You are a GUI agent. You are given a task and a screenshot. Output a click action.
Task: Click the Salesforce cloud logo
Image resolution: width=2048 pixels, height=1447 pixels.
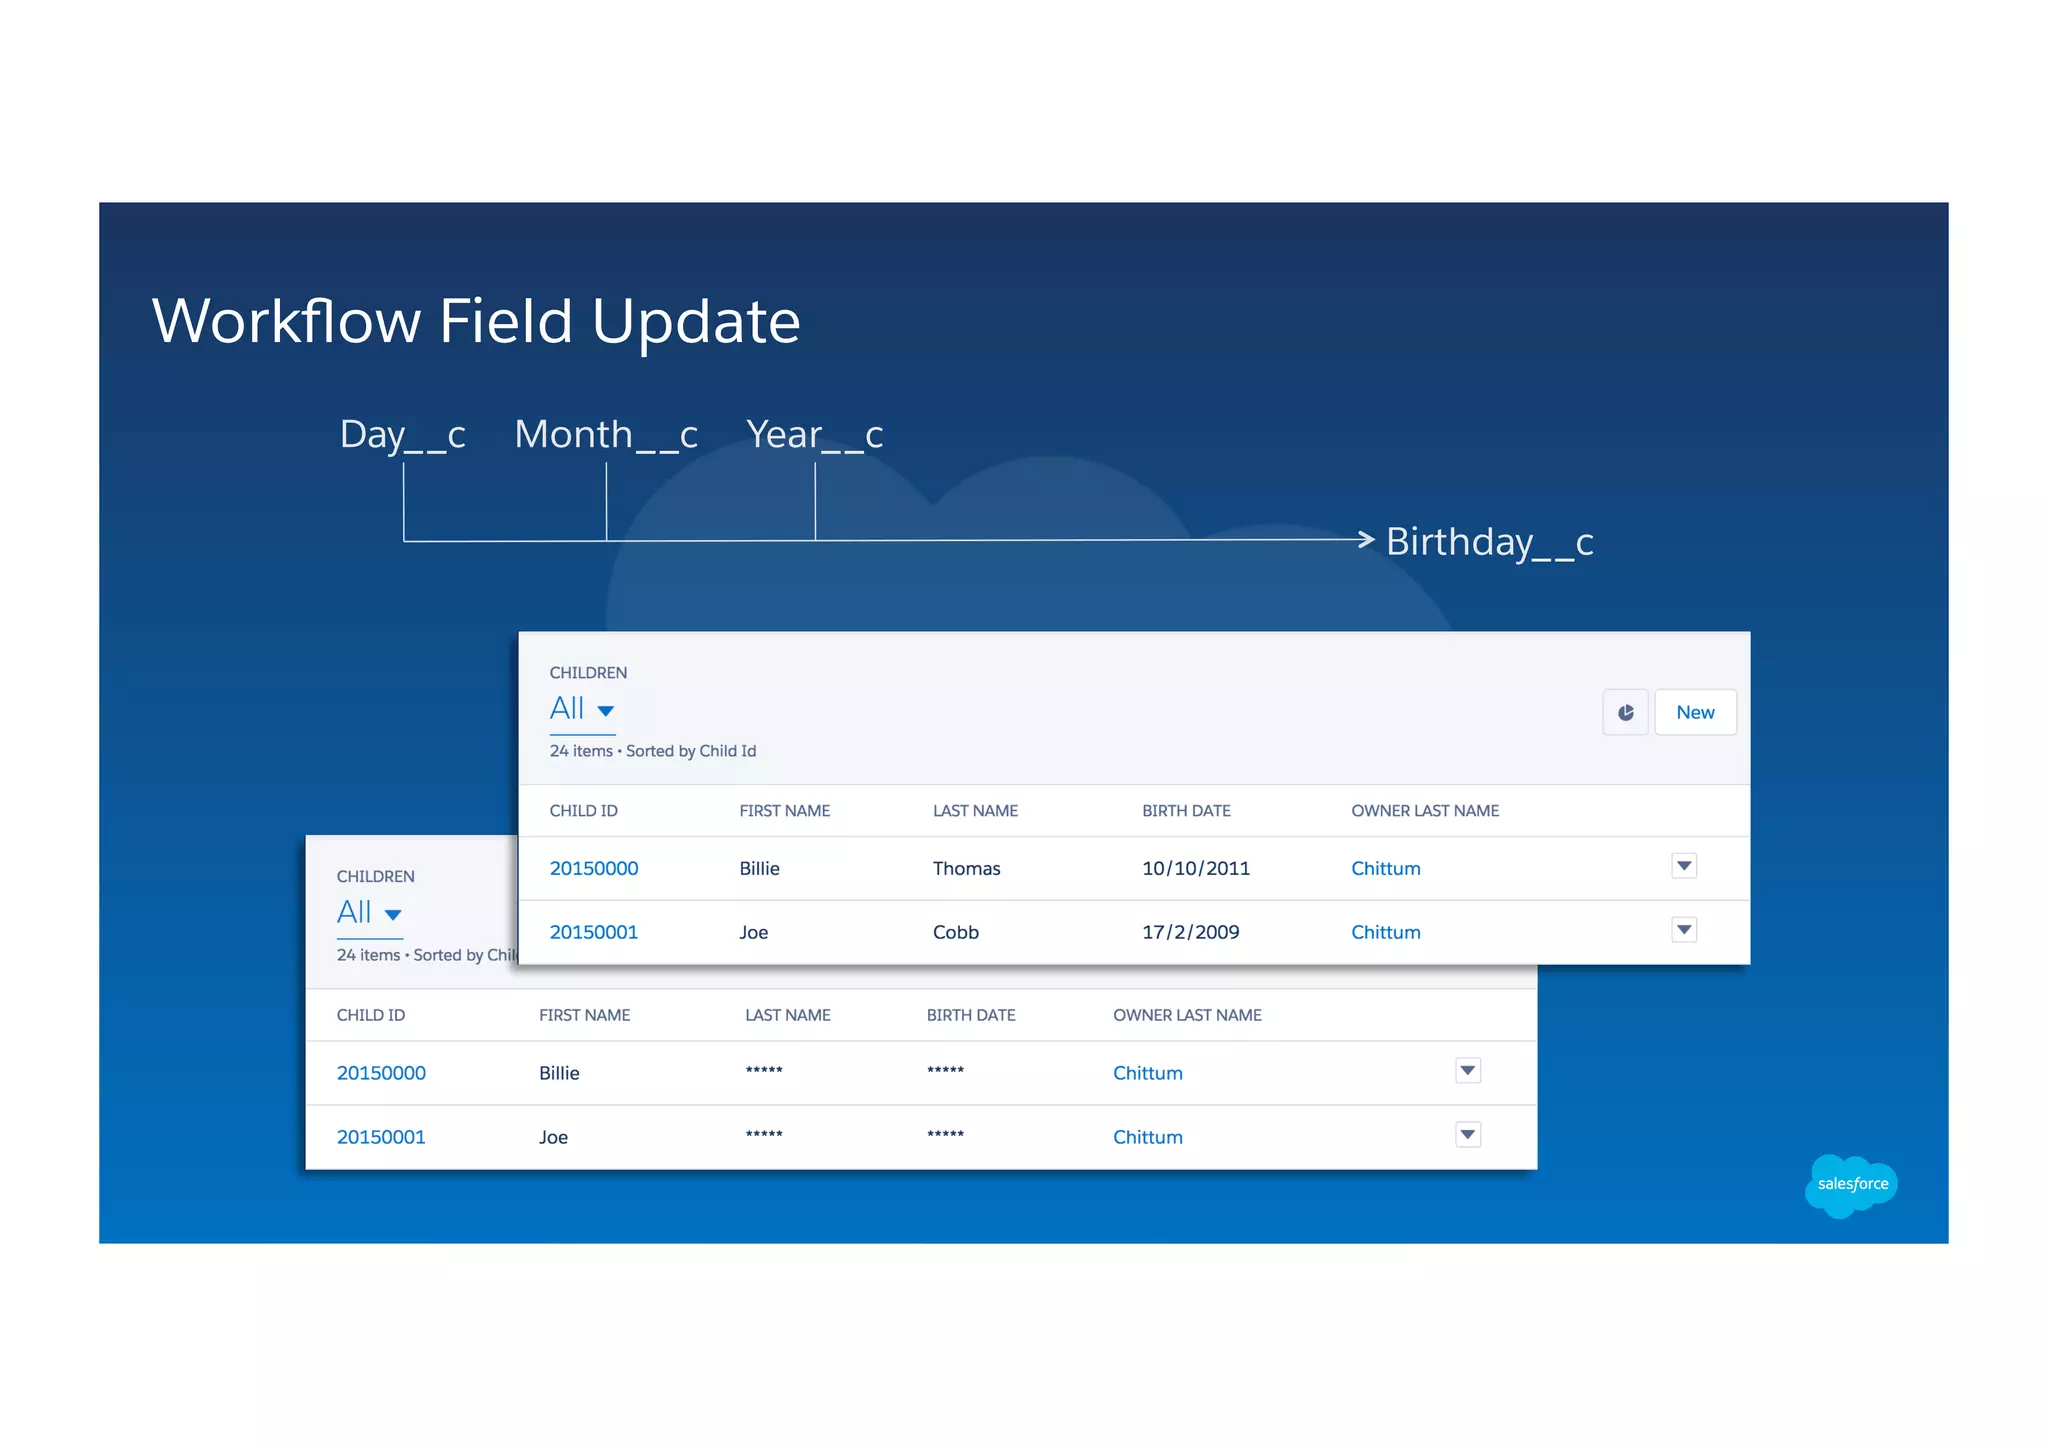(x=1851, y=1184)
